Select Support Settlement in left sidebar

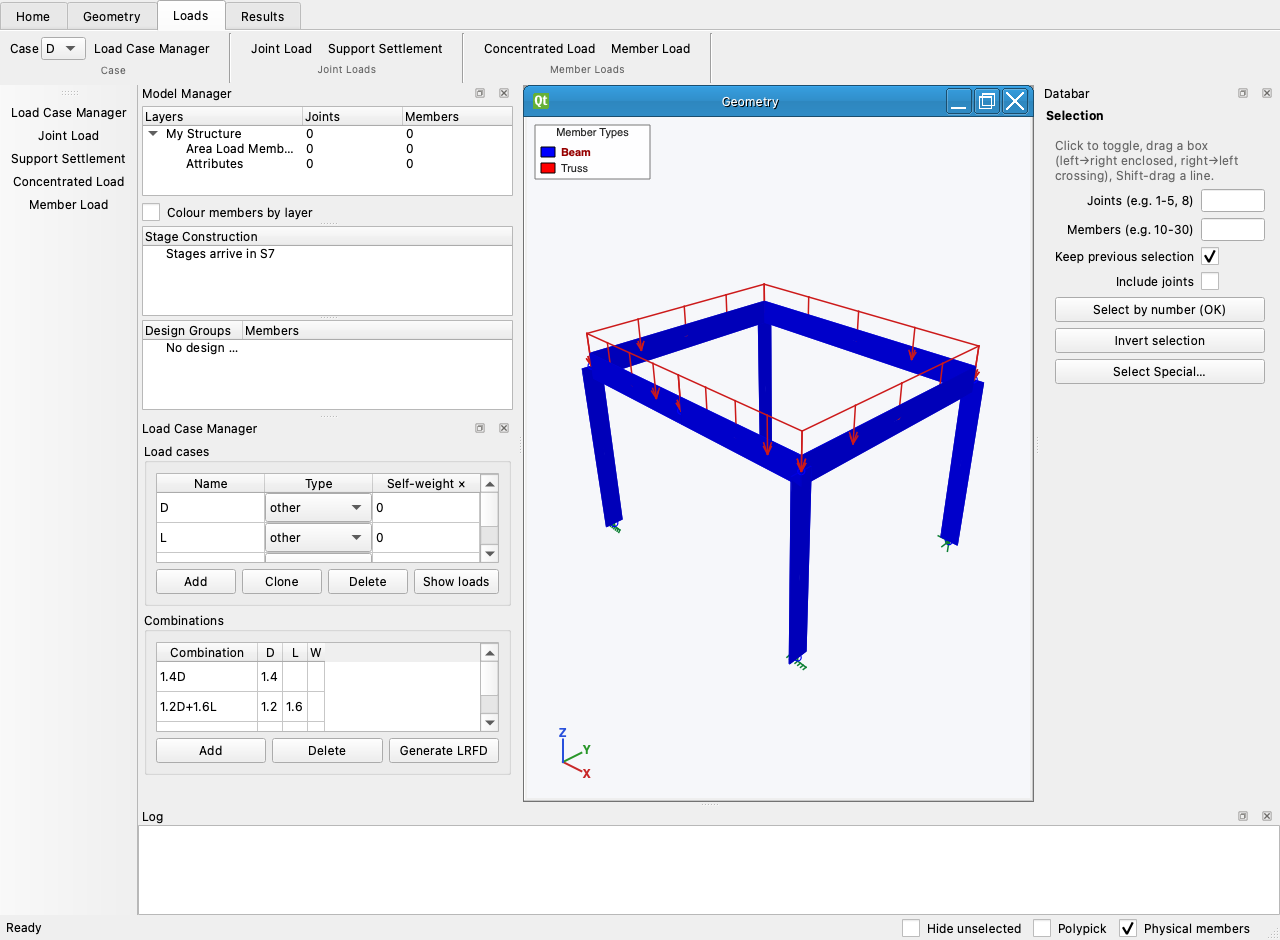coord(69,158)
